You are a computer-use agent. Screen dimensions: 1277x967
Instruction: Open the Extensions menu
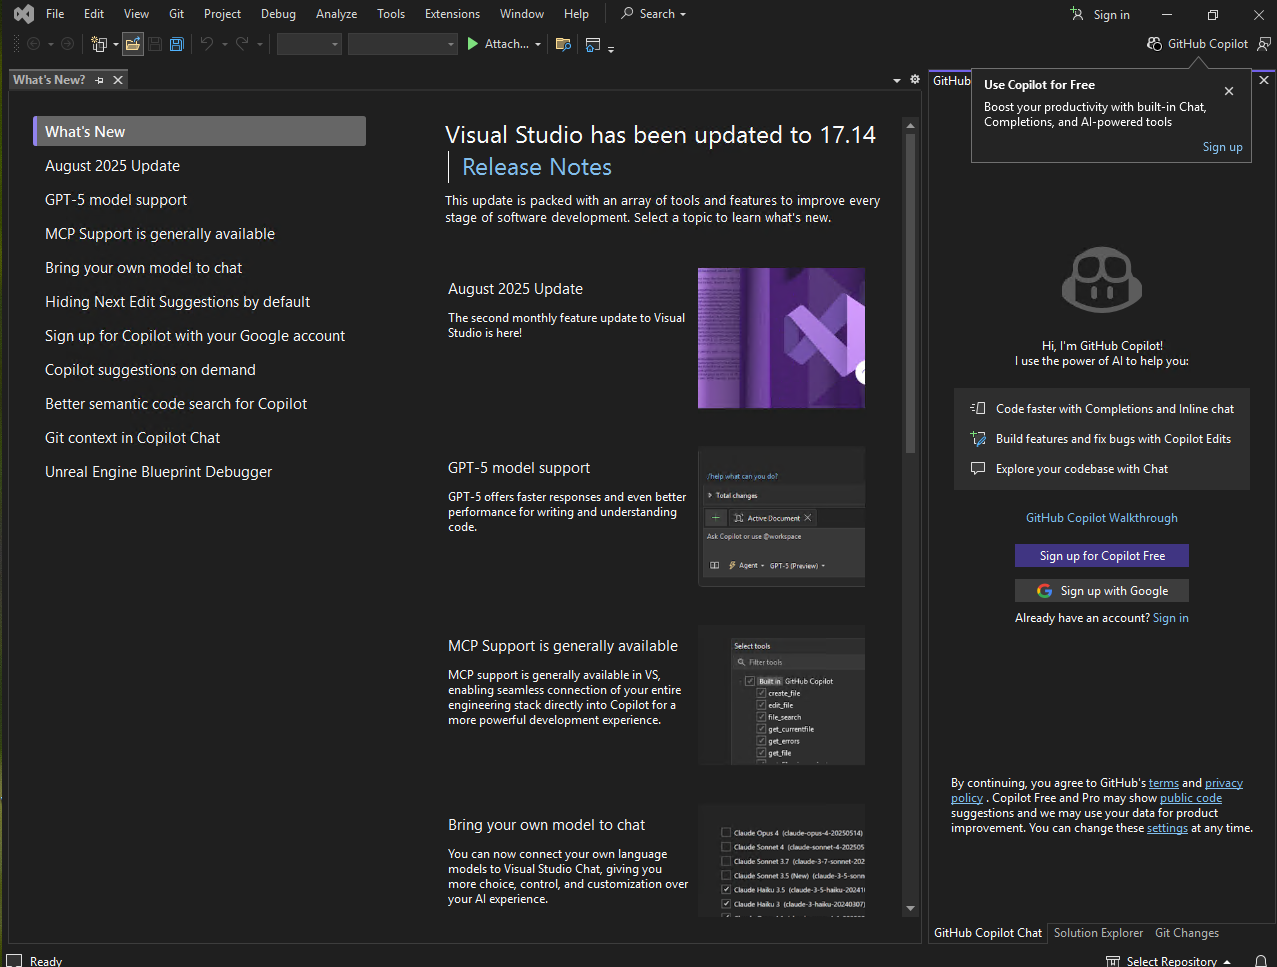pos(452,14)
